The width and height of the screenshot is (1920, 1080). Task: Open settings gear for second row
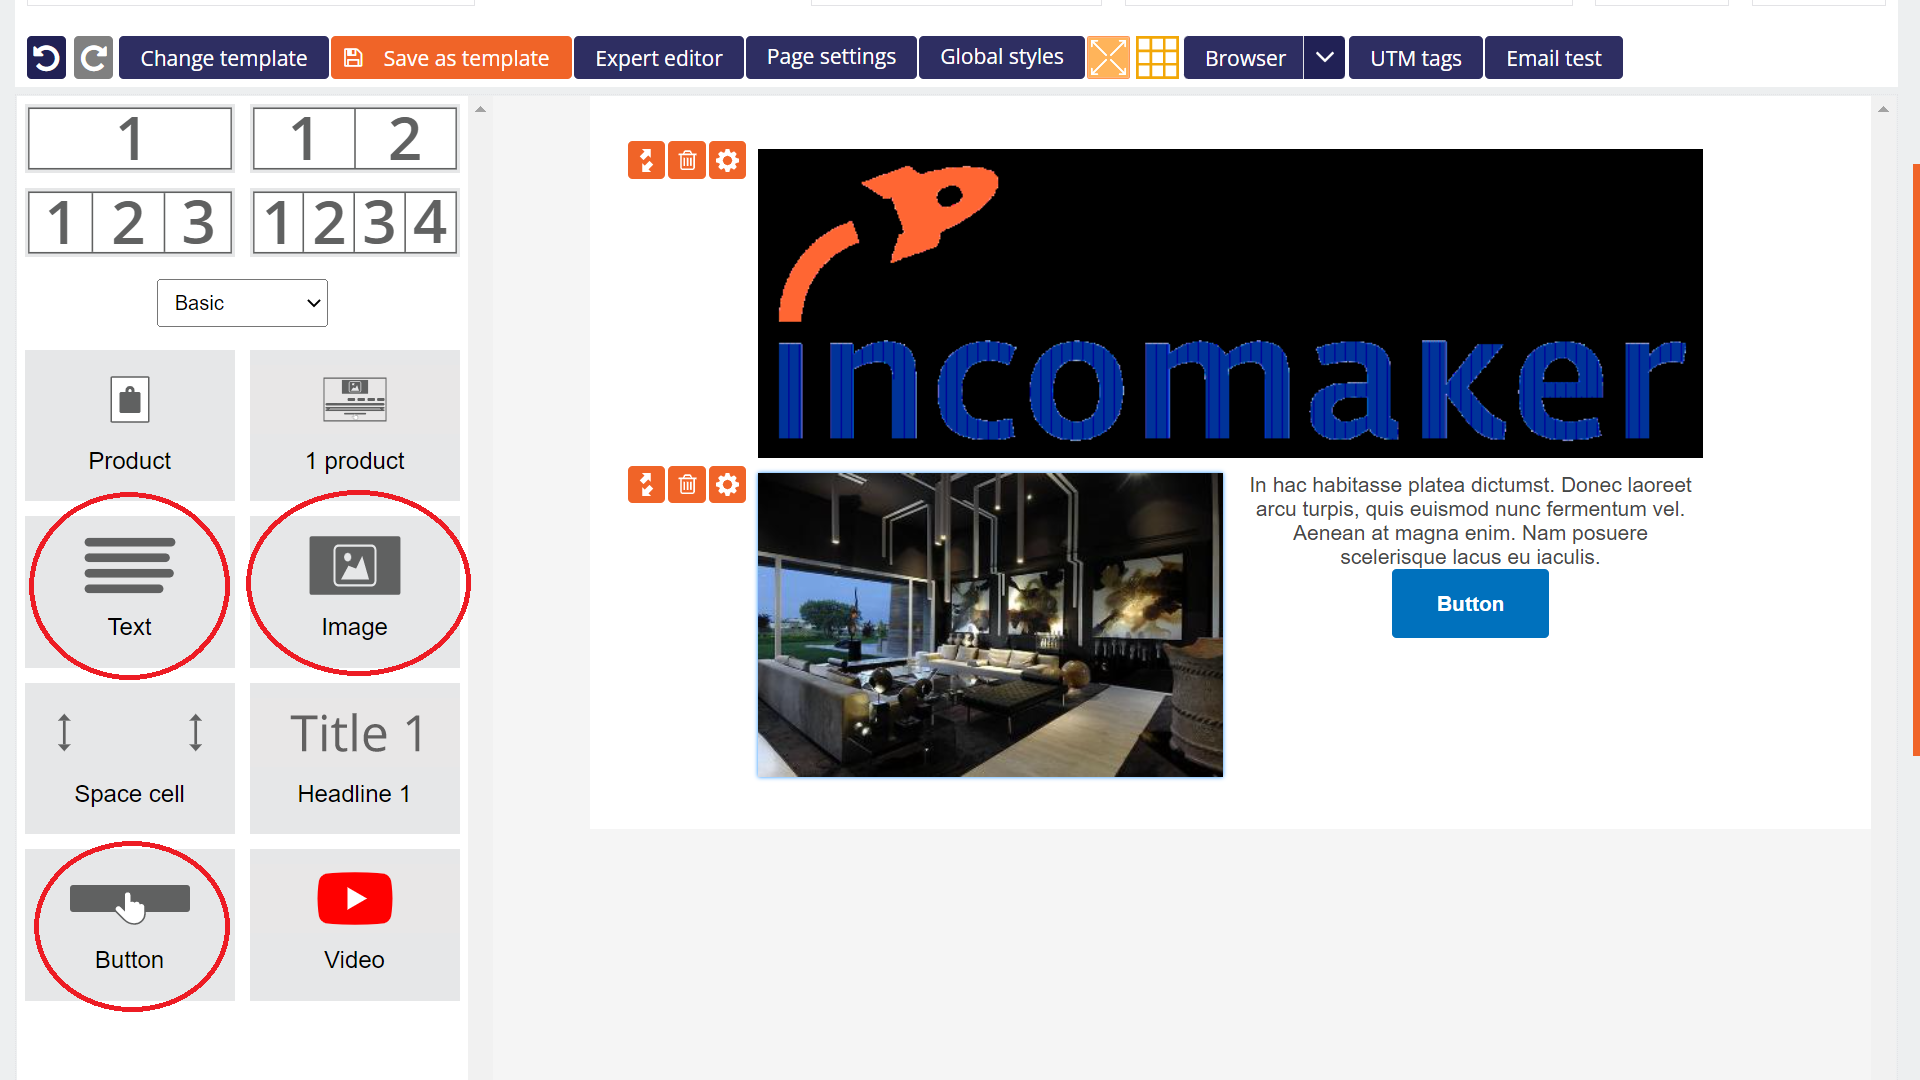point(727,485)
